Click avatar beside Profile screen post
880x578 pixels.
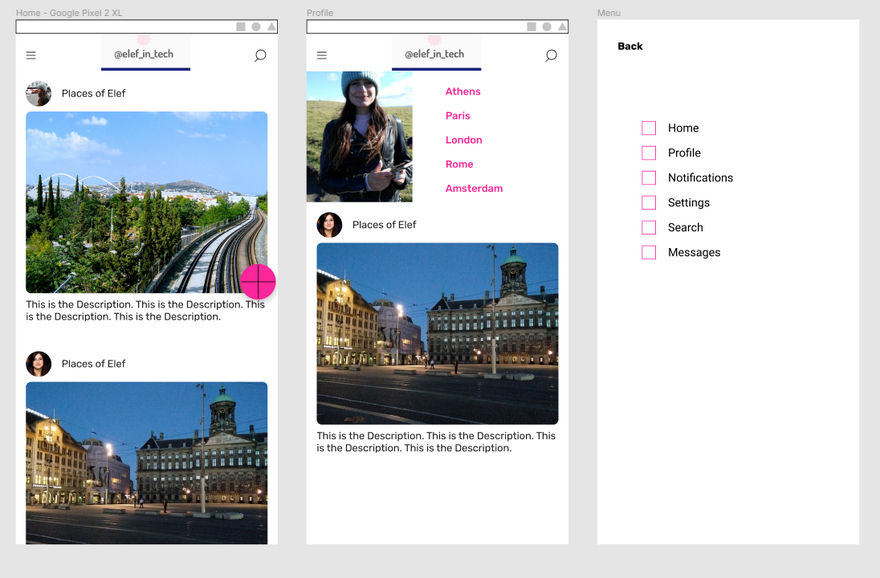click(x=330, y=225)
